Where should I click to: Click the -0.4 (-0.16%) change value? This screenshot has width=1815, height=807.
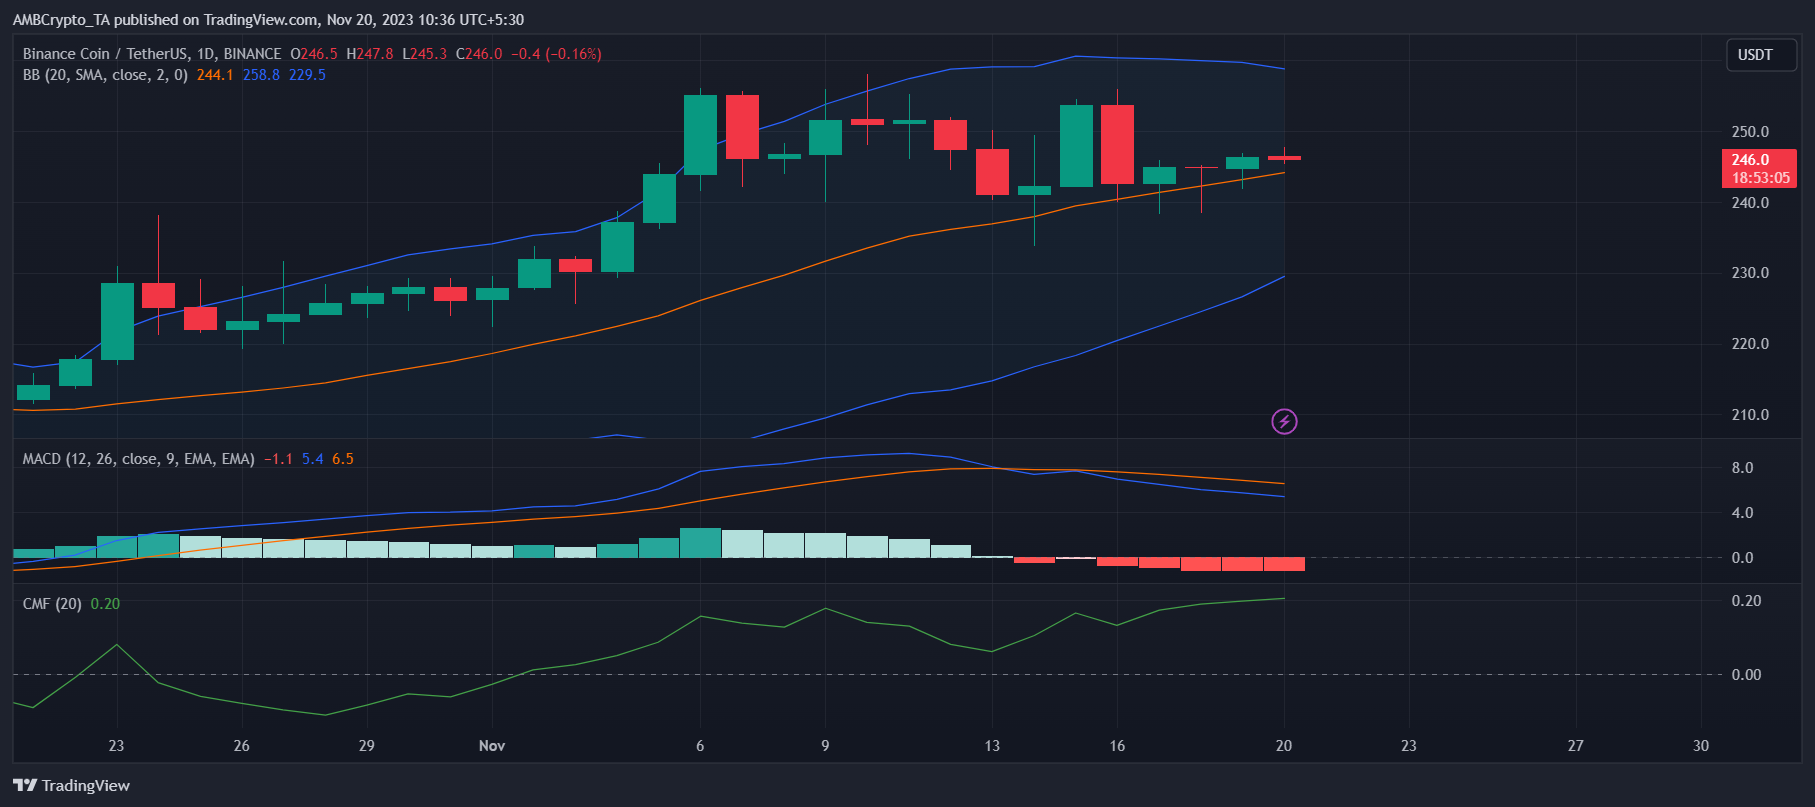(x=556, y=54)
